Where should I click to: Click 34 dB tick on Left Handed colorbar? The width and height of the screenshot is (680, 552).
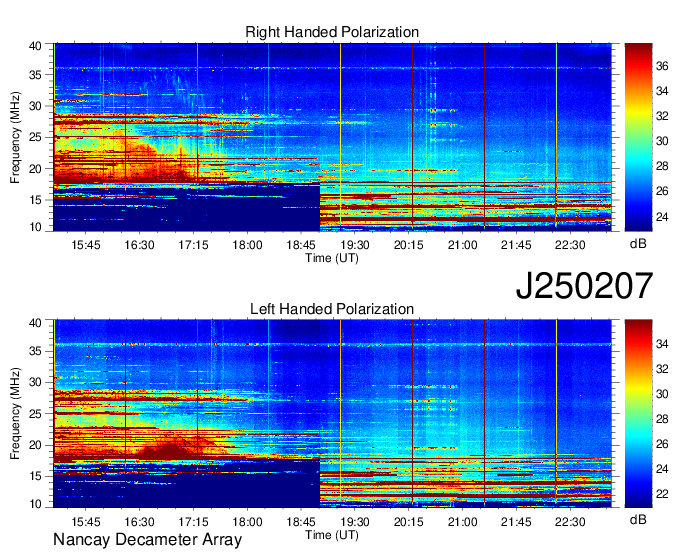pyautogui.click(x=662, y=344)
